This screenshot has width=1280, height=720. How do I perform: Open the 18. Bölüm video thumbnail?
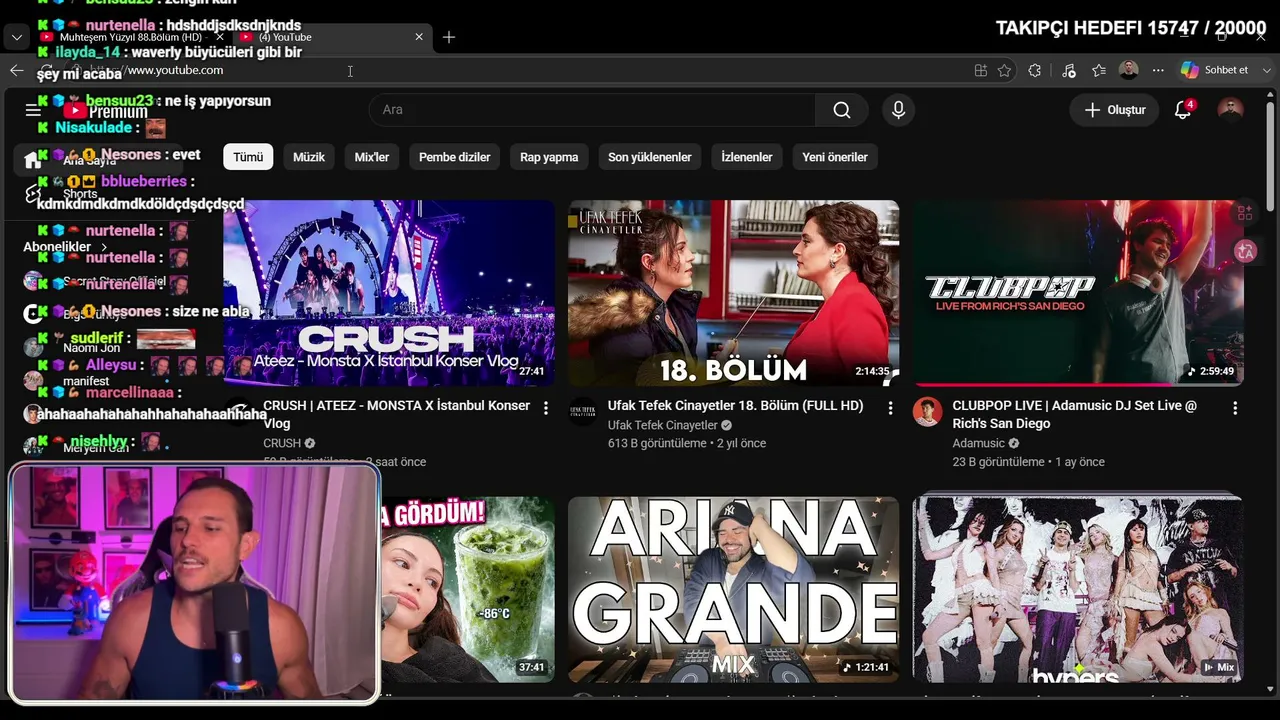(733, 293)
